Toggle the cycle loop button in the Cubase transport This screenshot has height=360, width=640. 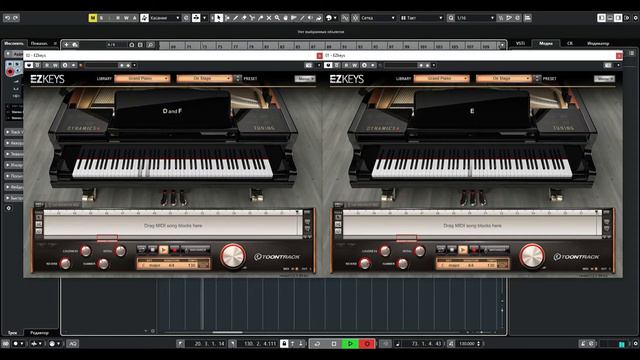tap(317, 344)
